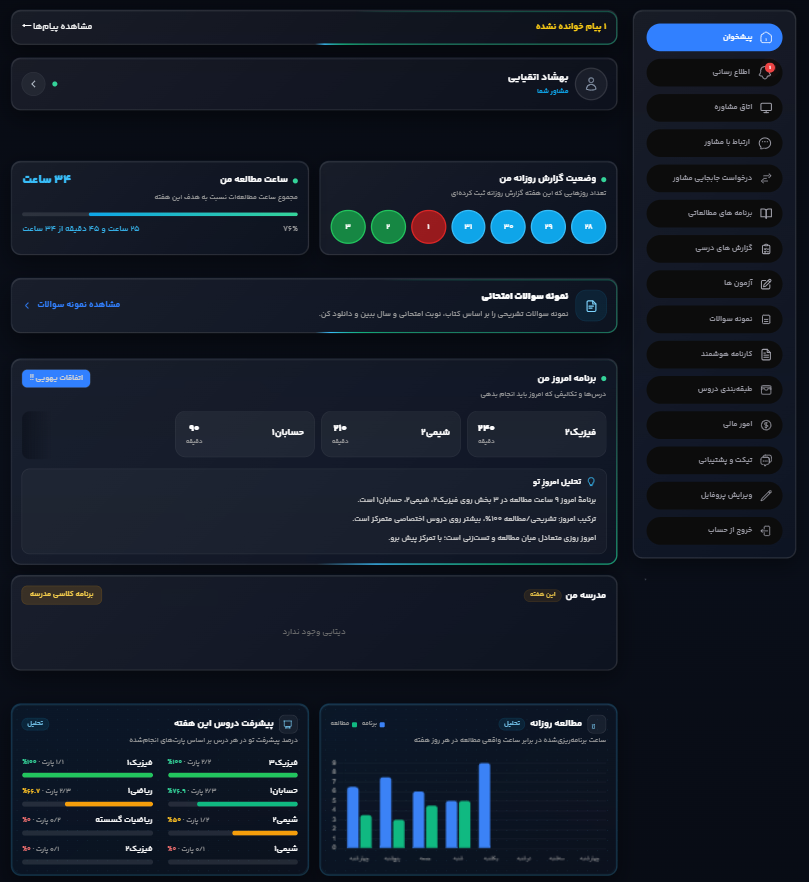809x882 pixels.
Task: Expand the advisor card with the chevron arrow
Action: (33, 84)
